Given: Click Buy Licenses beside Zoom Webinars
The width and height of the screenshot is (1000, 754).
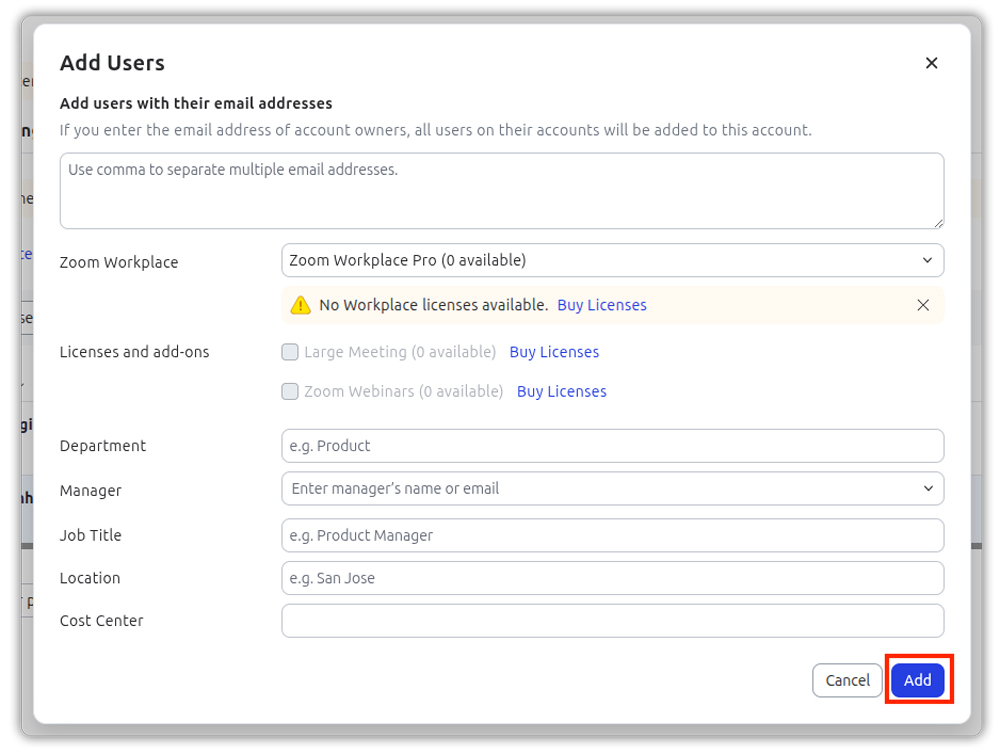Looking at the screenshot, I should tap(561, 391).
